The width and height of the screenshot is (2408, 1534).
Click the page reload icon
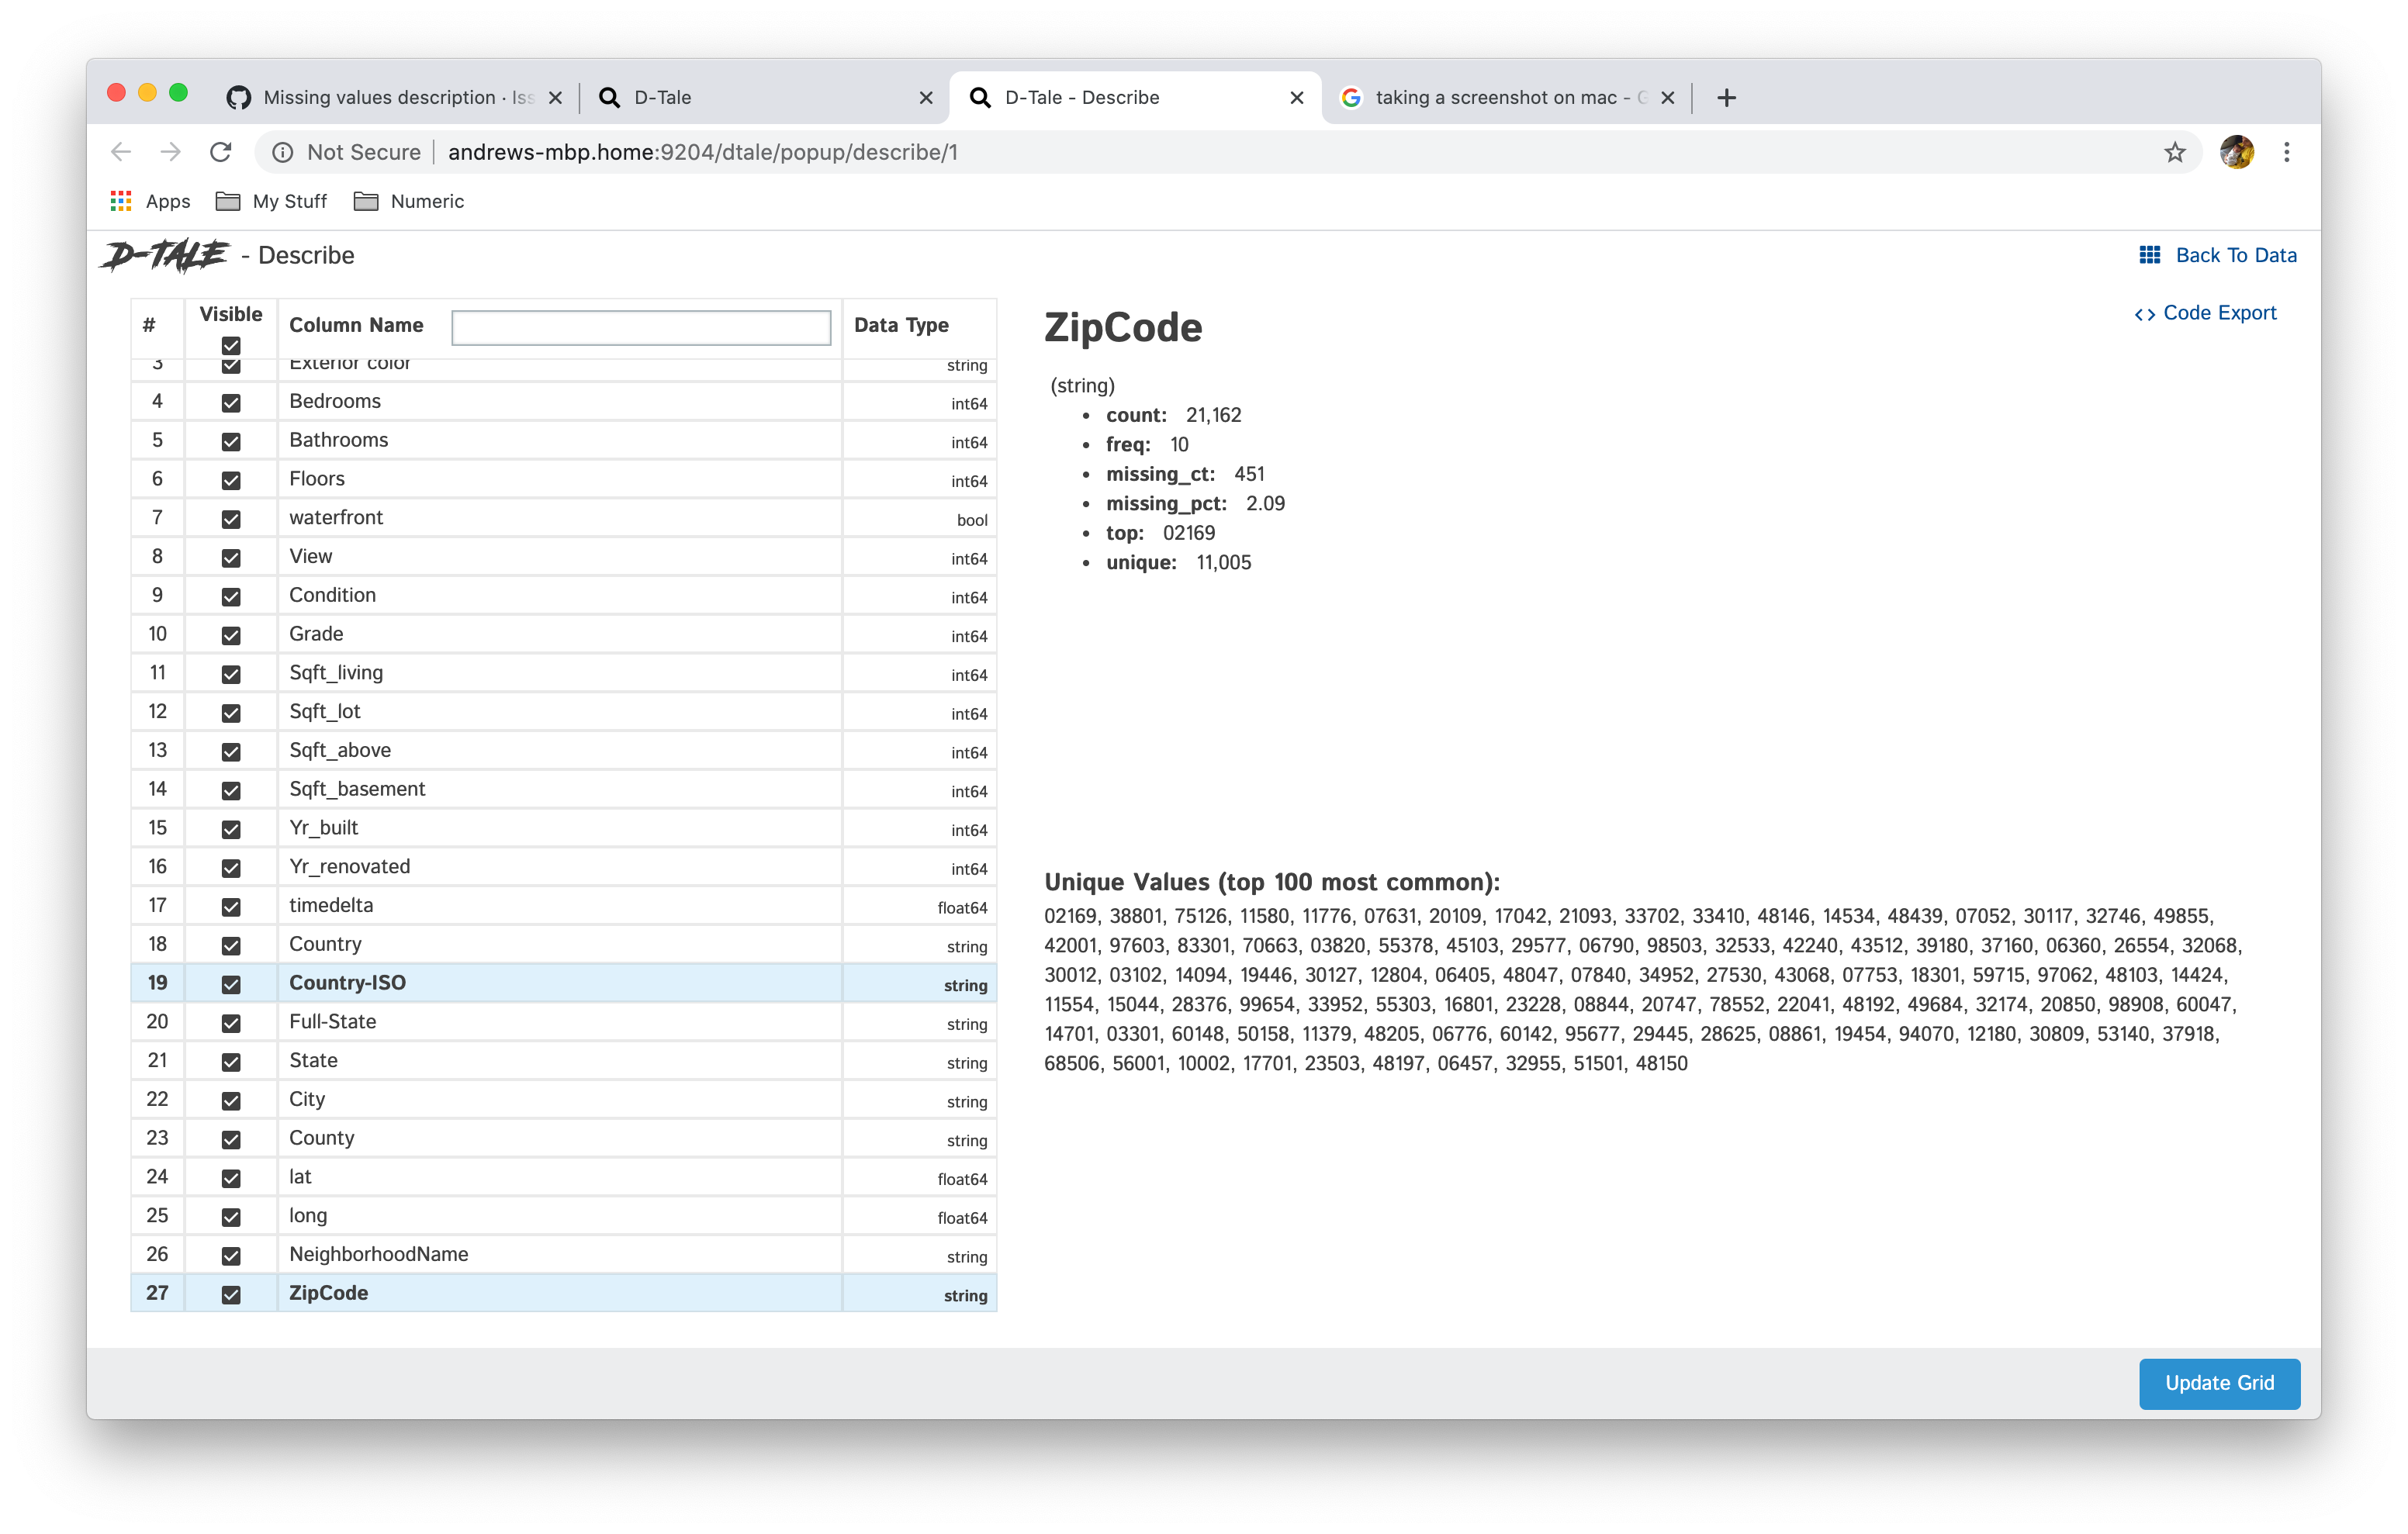(x=221, y=151)
